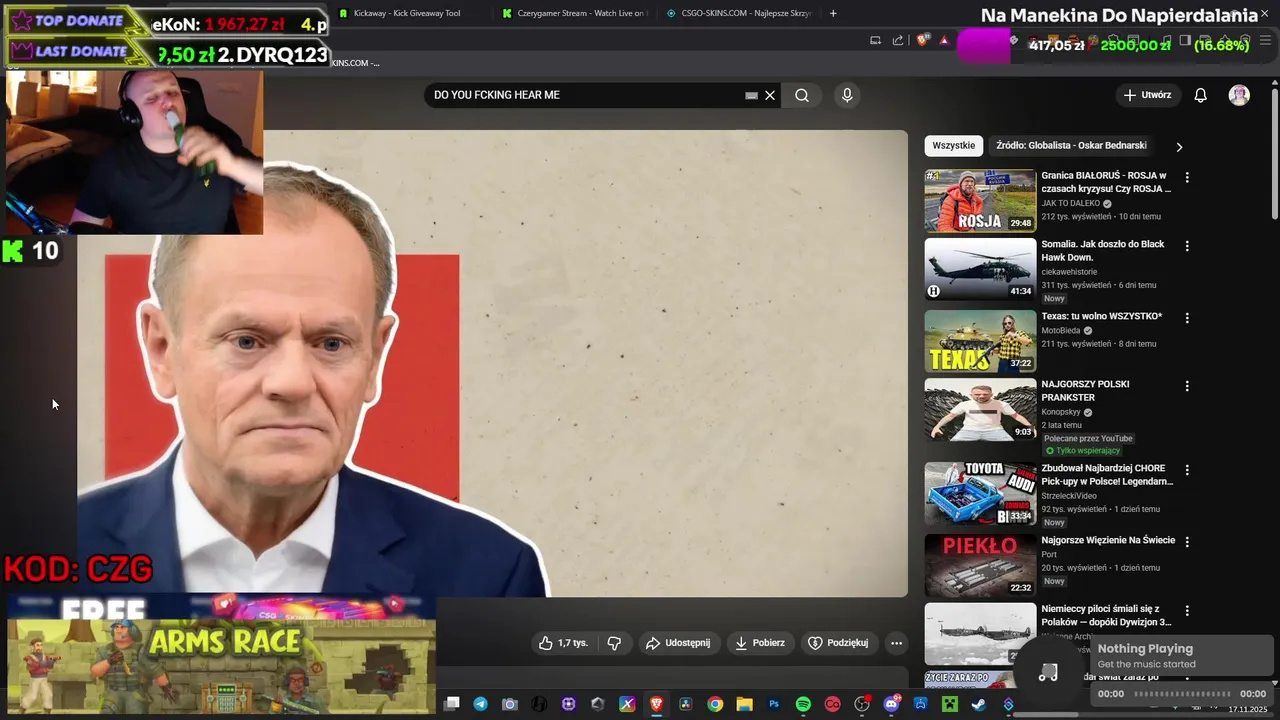Visit the JAK TO DALEKO channel
1280x720 pixels.
1069,203
